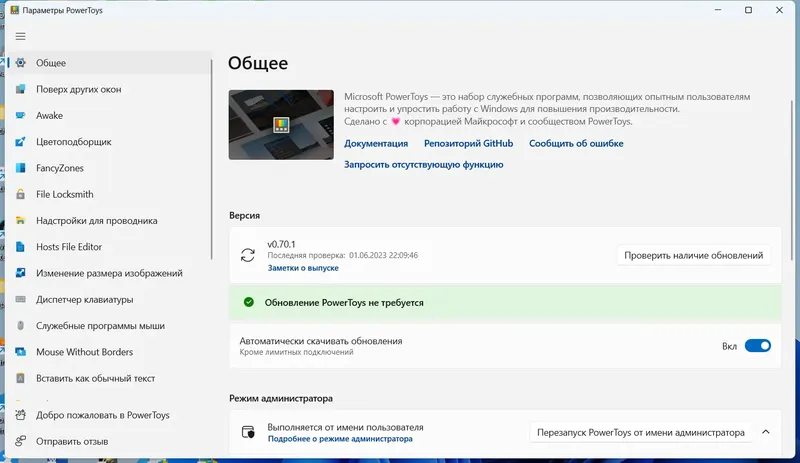Click the PowerToys preview thumbnail image
The width and height of the screenshot is (800, 463).
point(281,125)
